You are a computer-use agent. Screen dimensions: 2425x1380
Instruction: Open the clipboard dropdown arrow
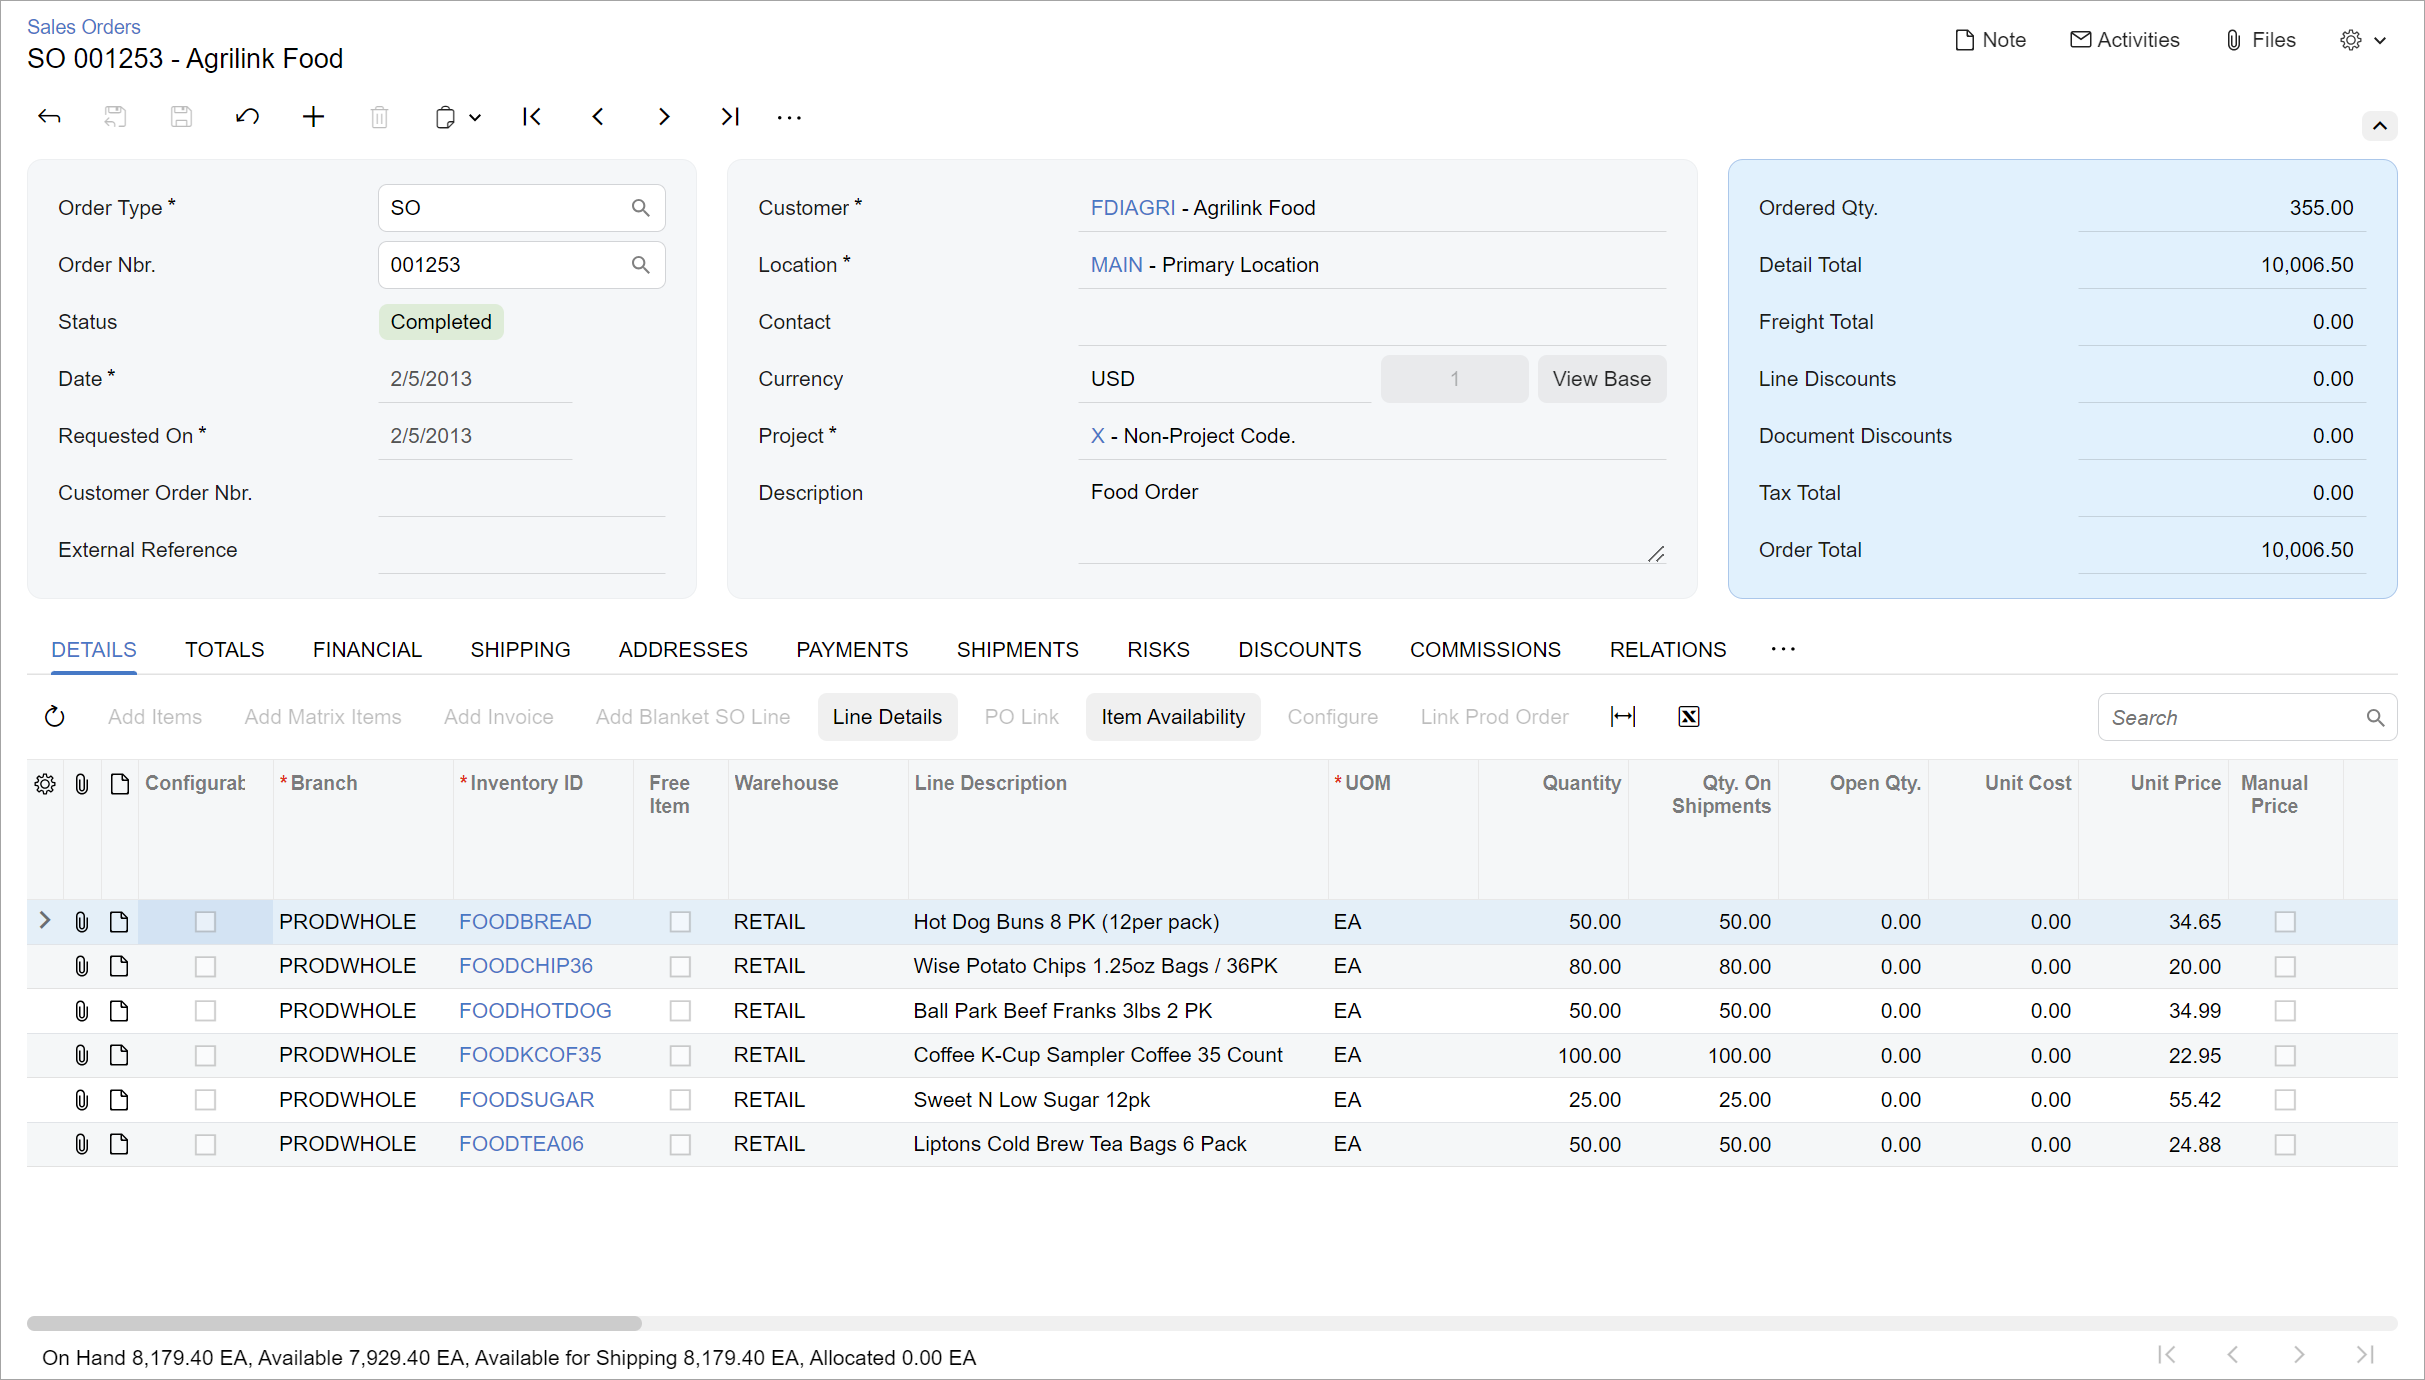(x=476, y=118)
